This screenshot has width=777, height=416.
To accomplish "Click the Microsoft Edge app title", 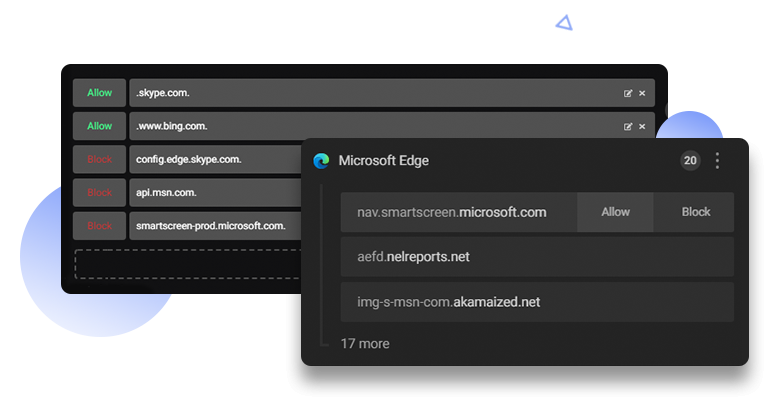I will [384, 161].
